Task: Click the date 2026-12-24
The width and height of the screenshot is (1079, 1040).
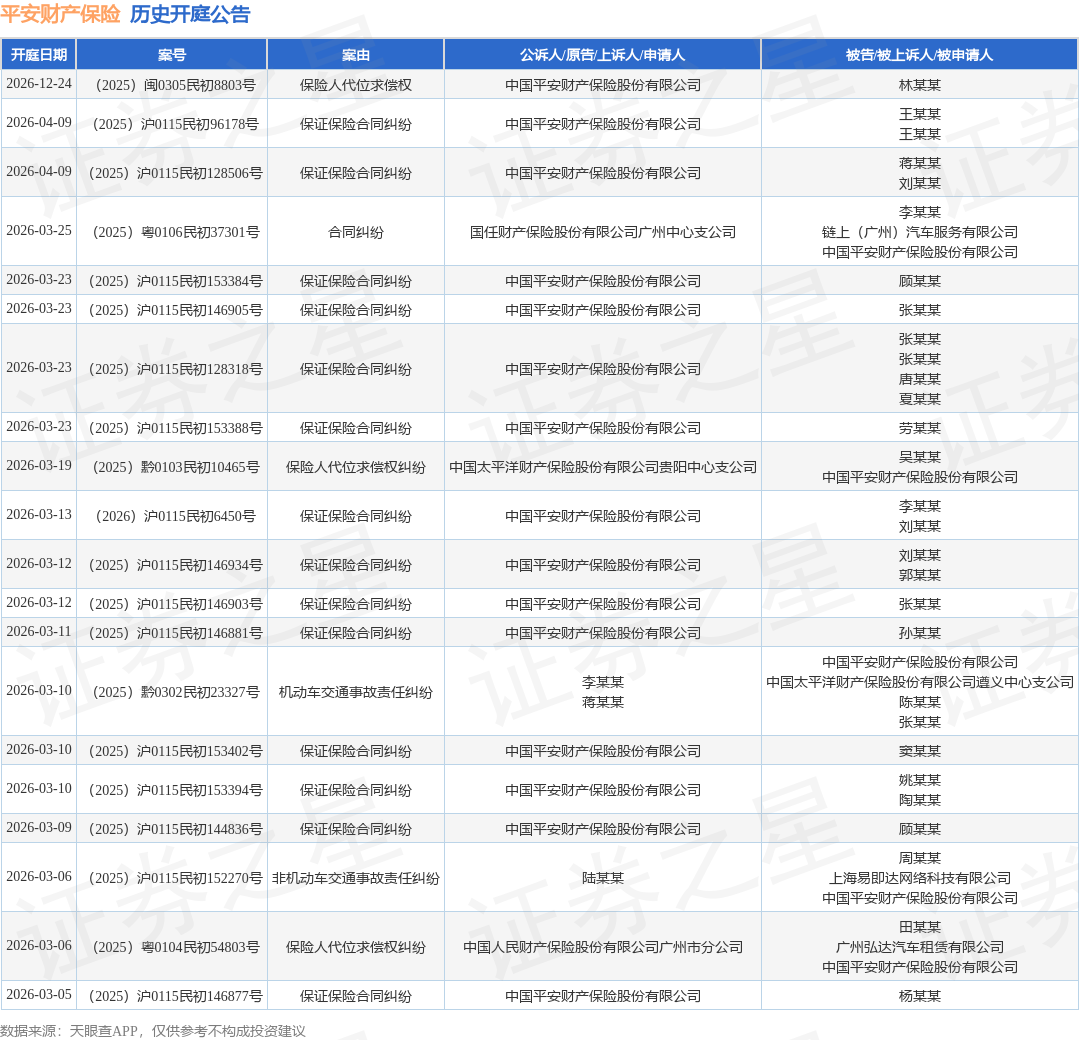Action: [39, 84]
